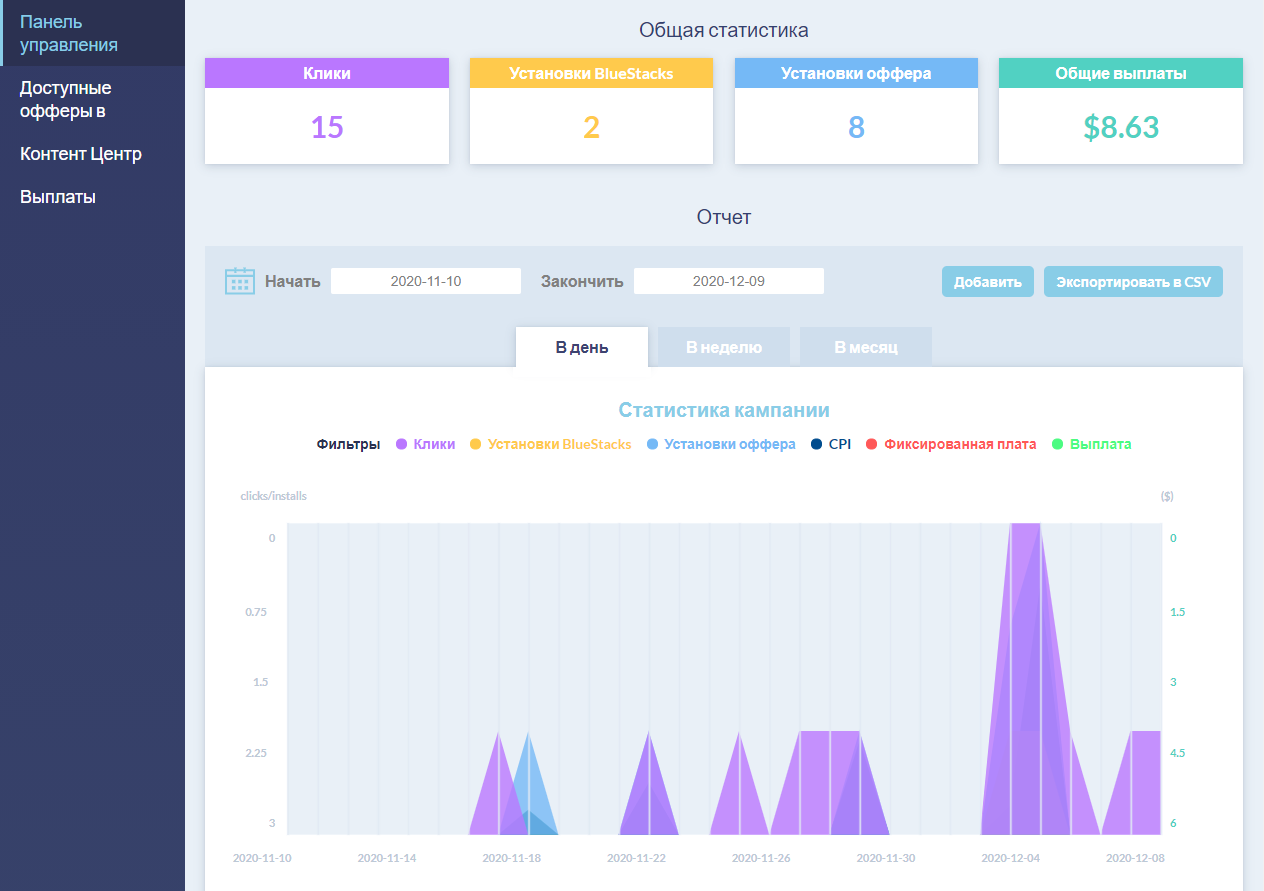Click the 2020-11-14 x-axis label
Image resolution: width=1264 pixels, height=891 pixels.
click(387, 858)
